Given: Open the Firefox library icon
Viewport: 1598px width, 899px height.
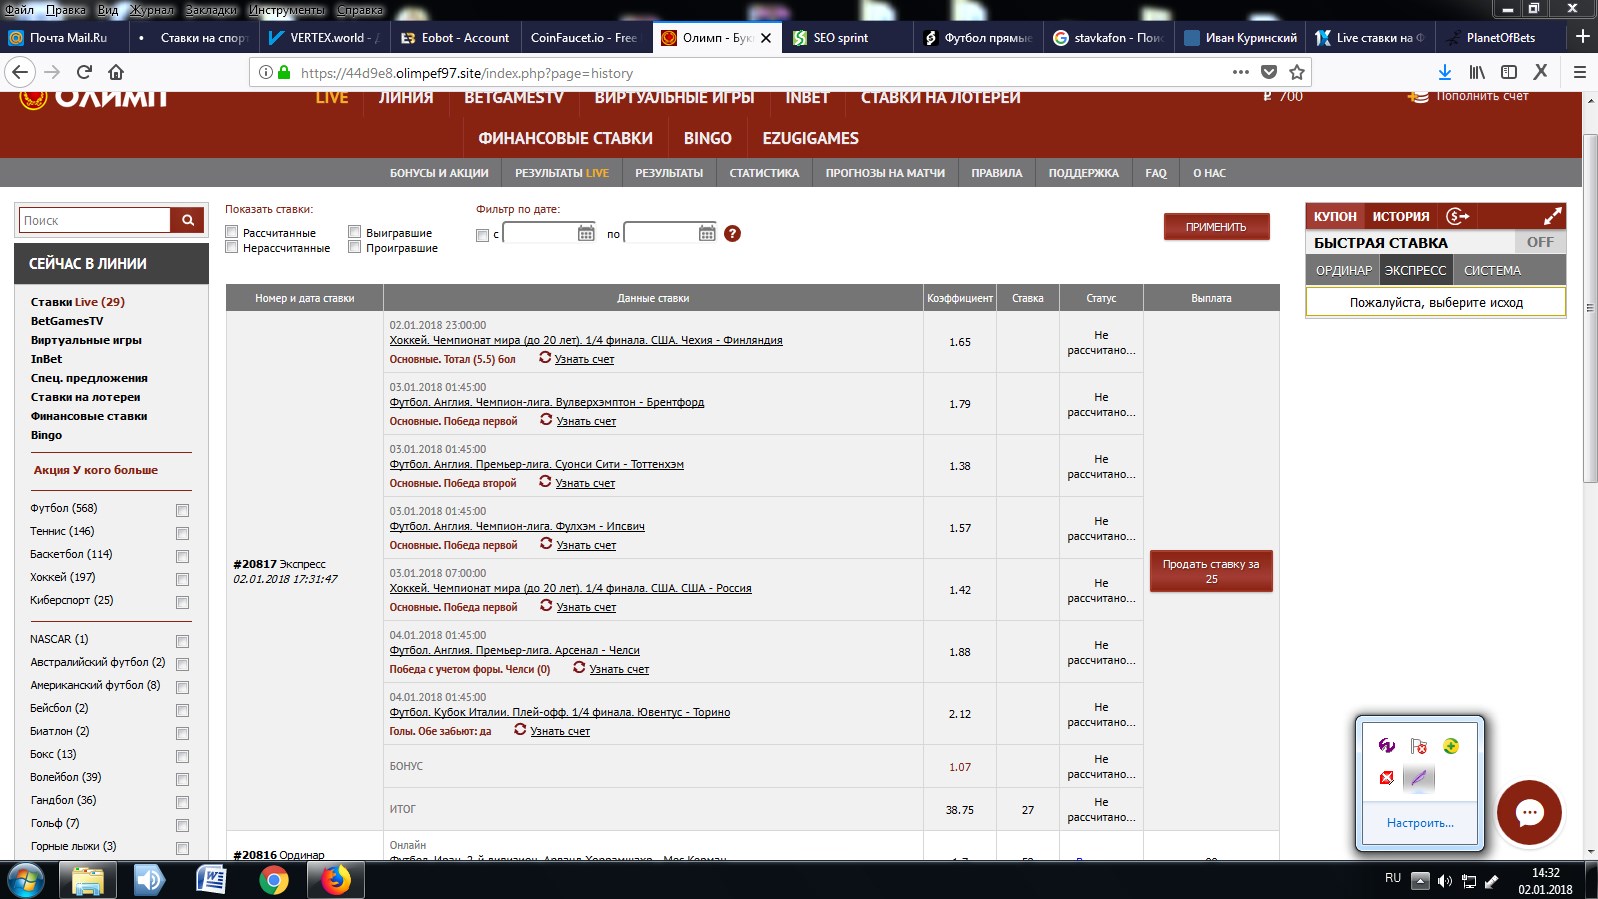Looking at the screenshot, I should click(1477, 72).
